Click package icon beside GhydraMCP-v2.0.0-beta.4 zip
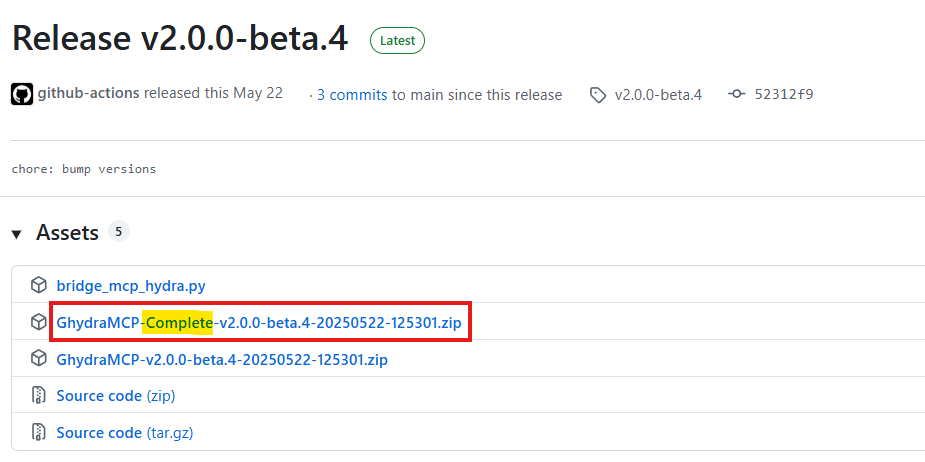Screen dimensions: 925x462 [x=39, y=359]
